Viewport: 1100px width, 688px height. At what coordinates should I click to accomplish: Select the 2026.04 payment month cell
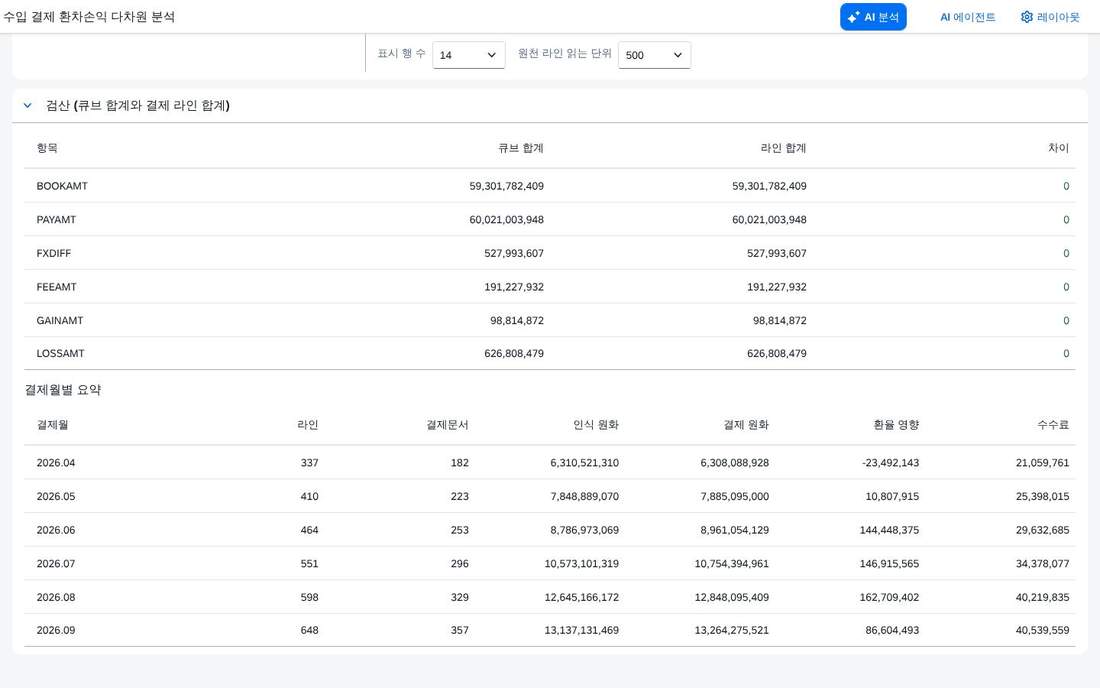[55, 463]
